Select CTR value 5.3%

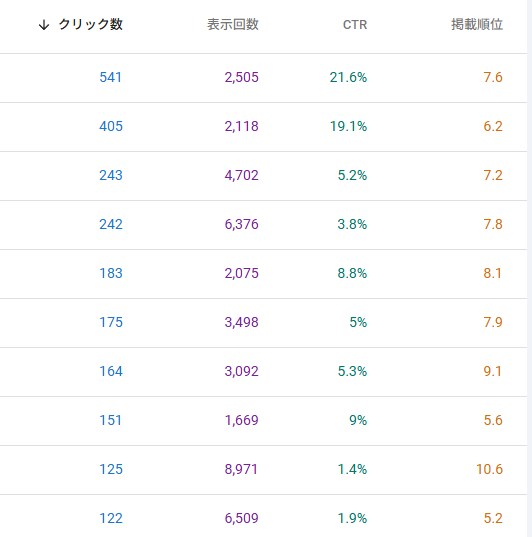pos(352,371)
